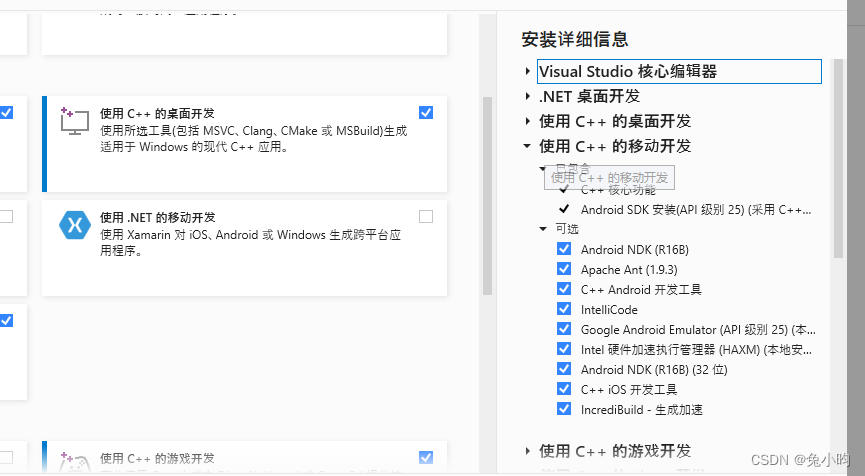Expand 使用 C++ 的桌面开发 details node

527,121
